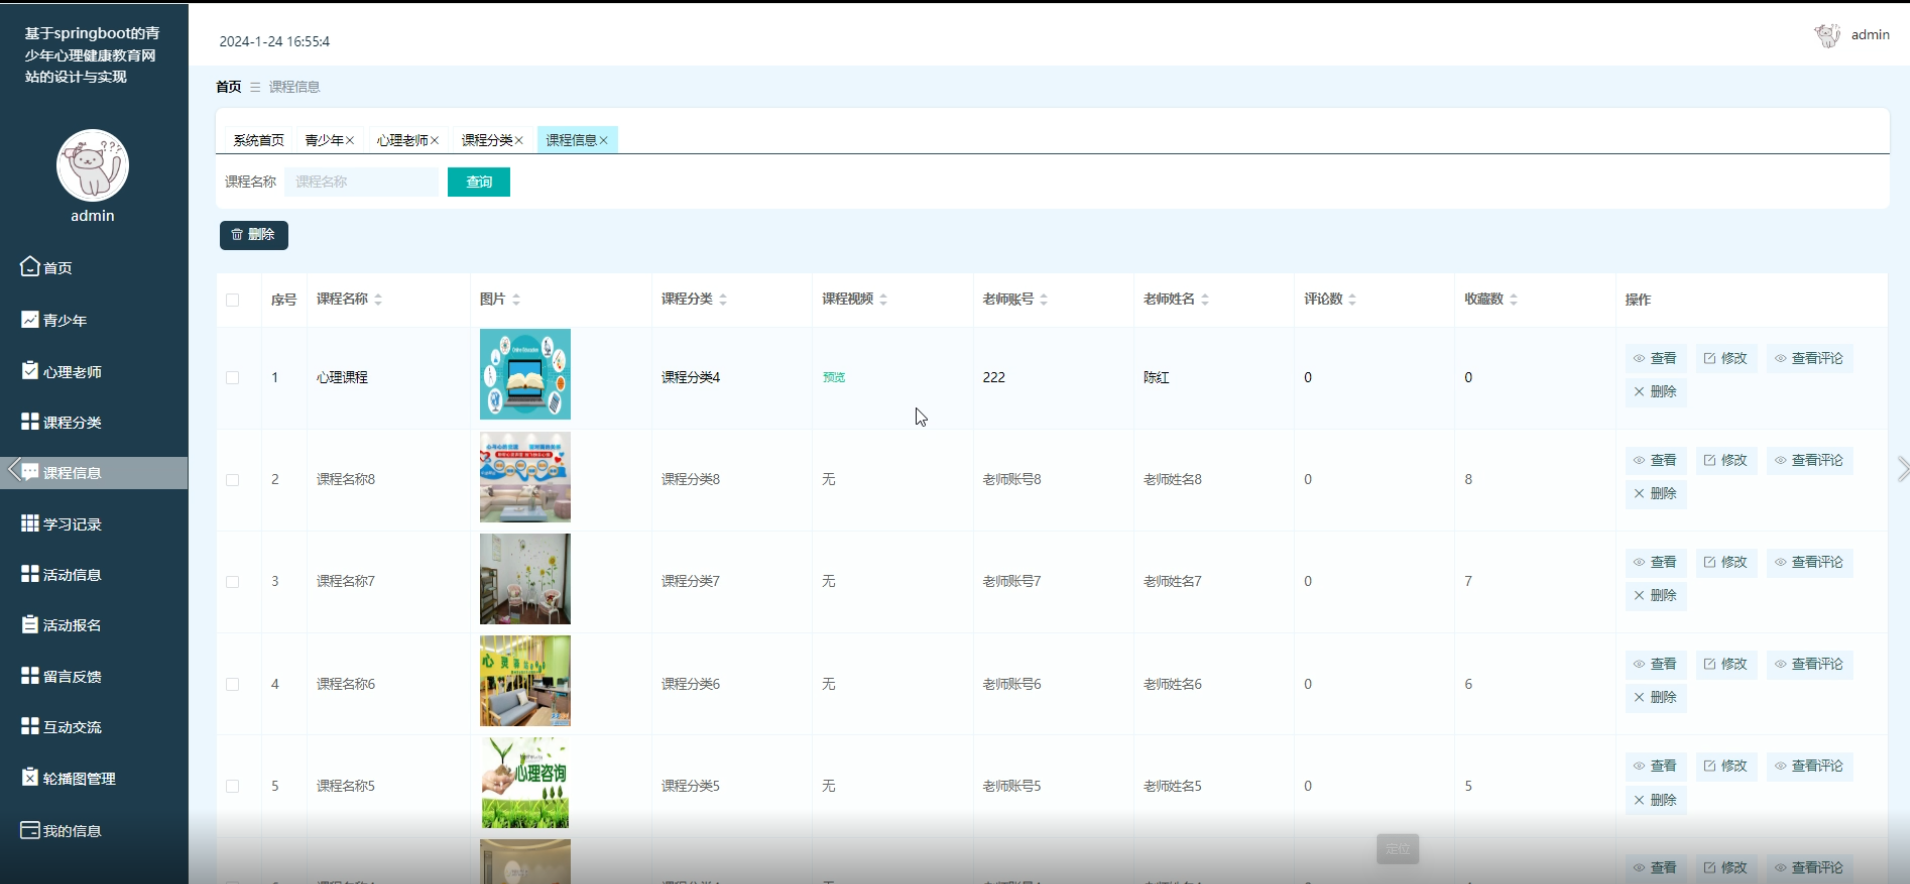Screen dimensions: 1910x884
Task: Switch to the 系统首页 tab
Action: point(258,141)
